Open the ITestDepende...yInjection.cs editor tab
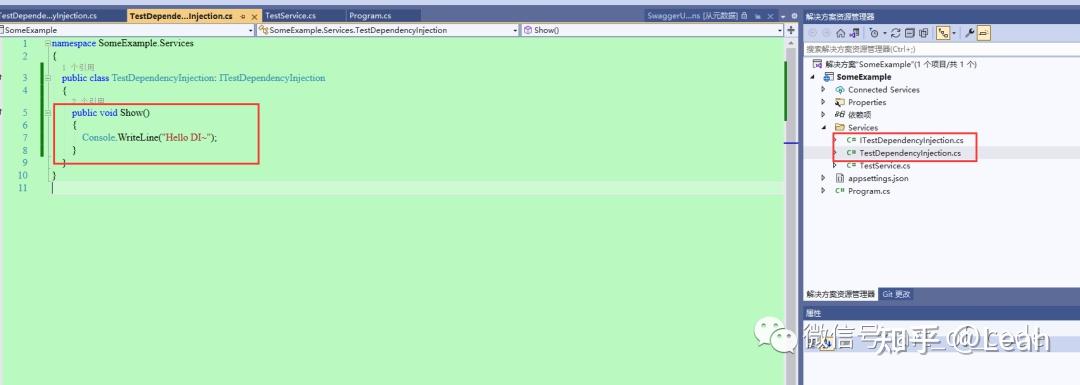 [63, 15]
